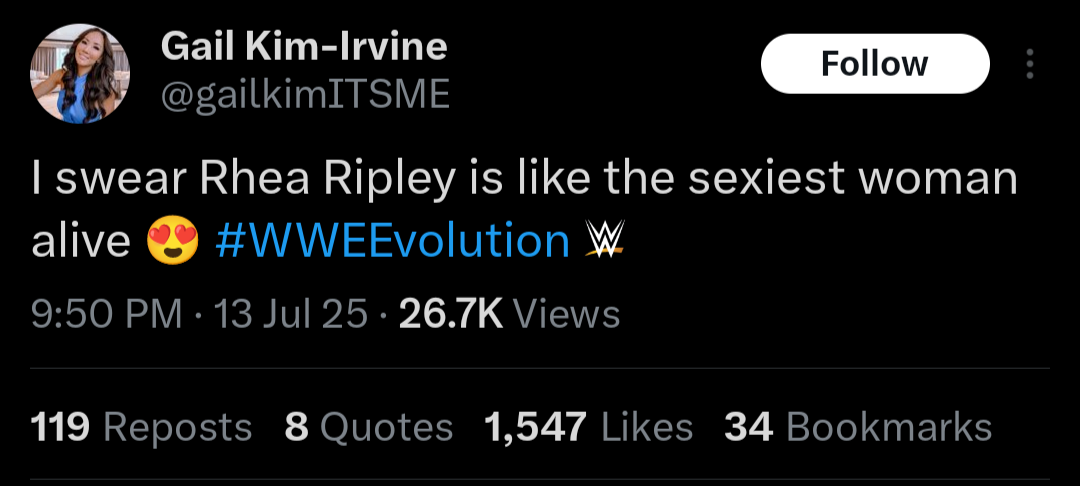This screenshot has height=486, width=1080.
Task: Click the WWE logo emoji
Action: (605, 238)
